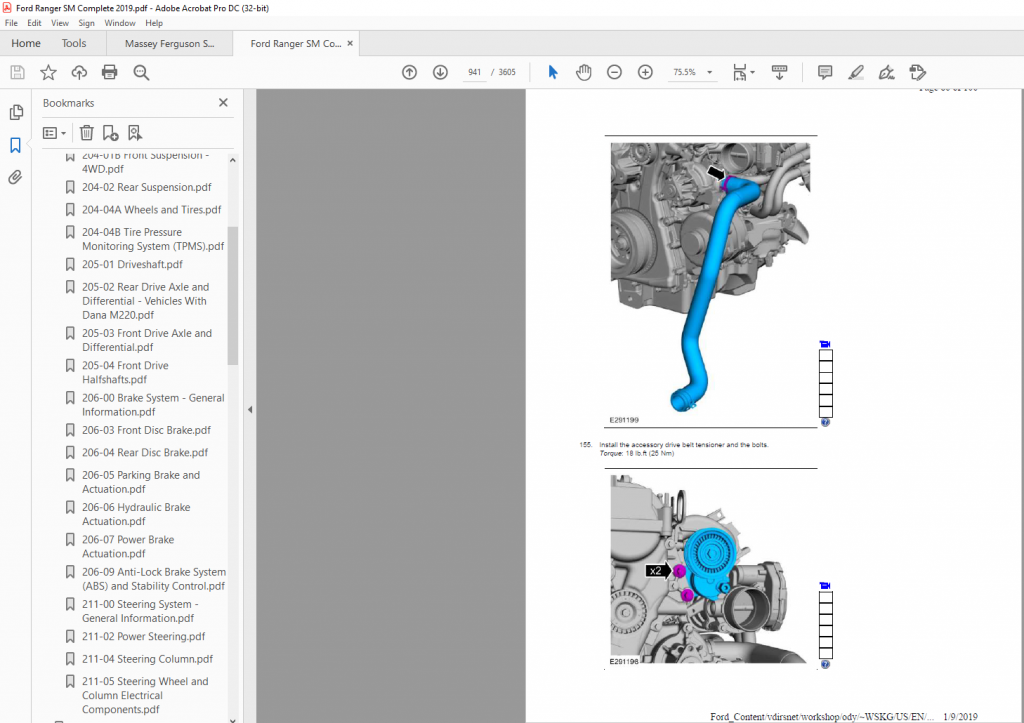Zoom out with minus icon
1024x723 pixels.
614,72
